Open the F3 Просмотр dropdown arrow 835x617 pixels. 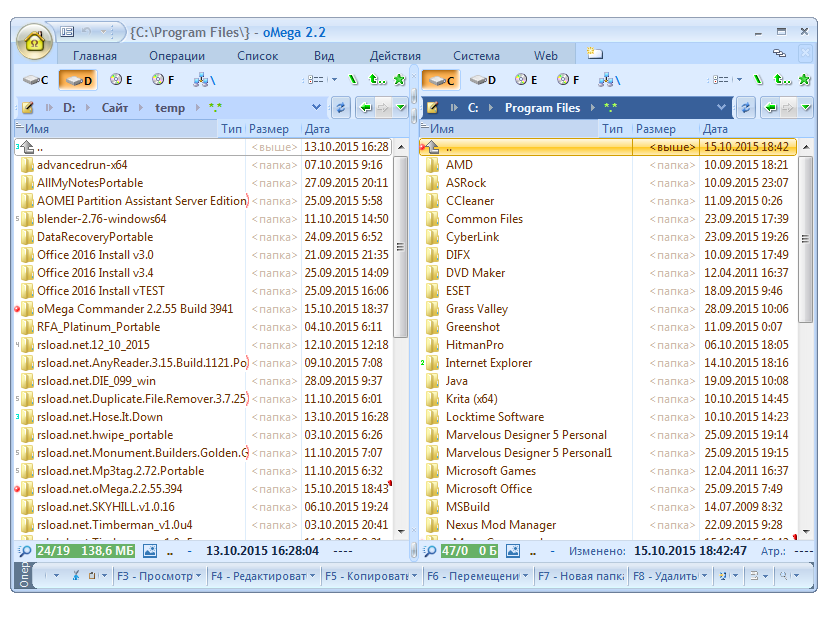click(x=198, y=576)
